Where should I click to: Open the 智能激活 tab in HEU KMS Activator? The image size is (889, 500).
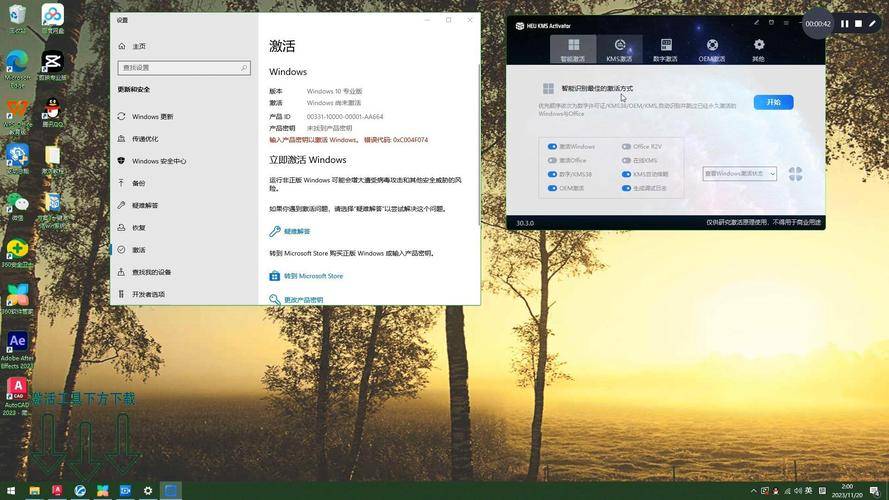(573, 49)
